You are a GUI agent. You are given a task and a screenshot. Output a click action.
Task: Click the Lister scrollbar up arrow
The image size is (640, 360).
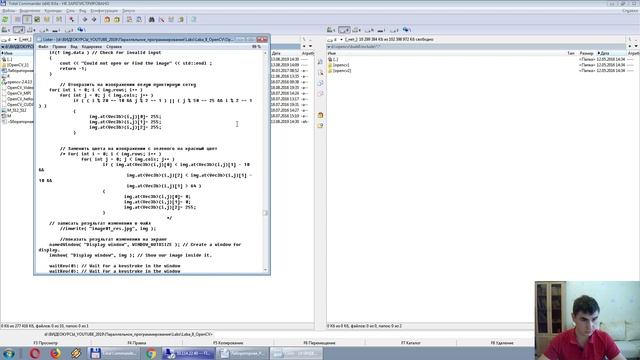pyautogui.click(x=266, y=53)
